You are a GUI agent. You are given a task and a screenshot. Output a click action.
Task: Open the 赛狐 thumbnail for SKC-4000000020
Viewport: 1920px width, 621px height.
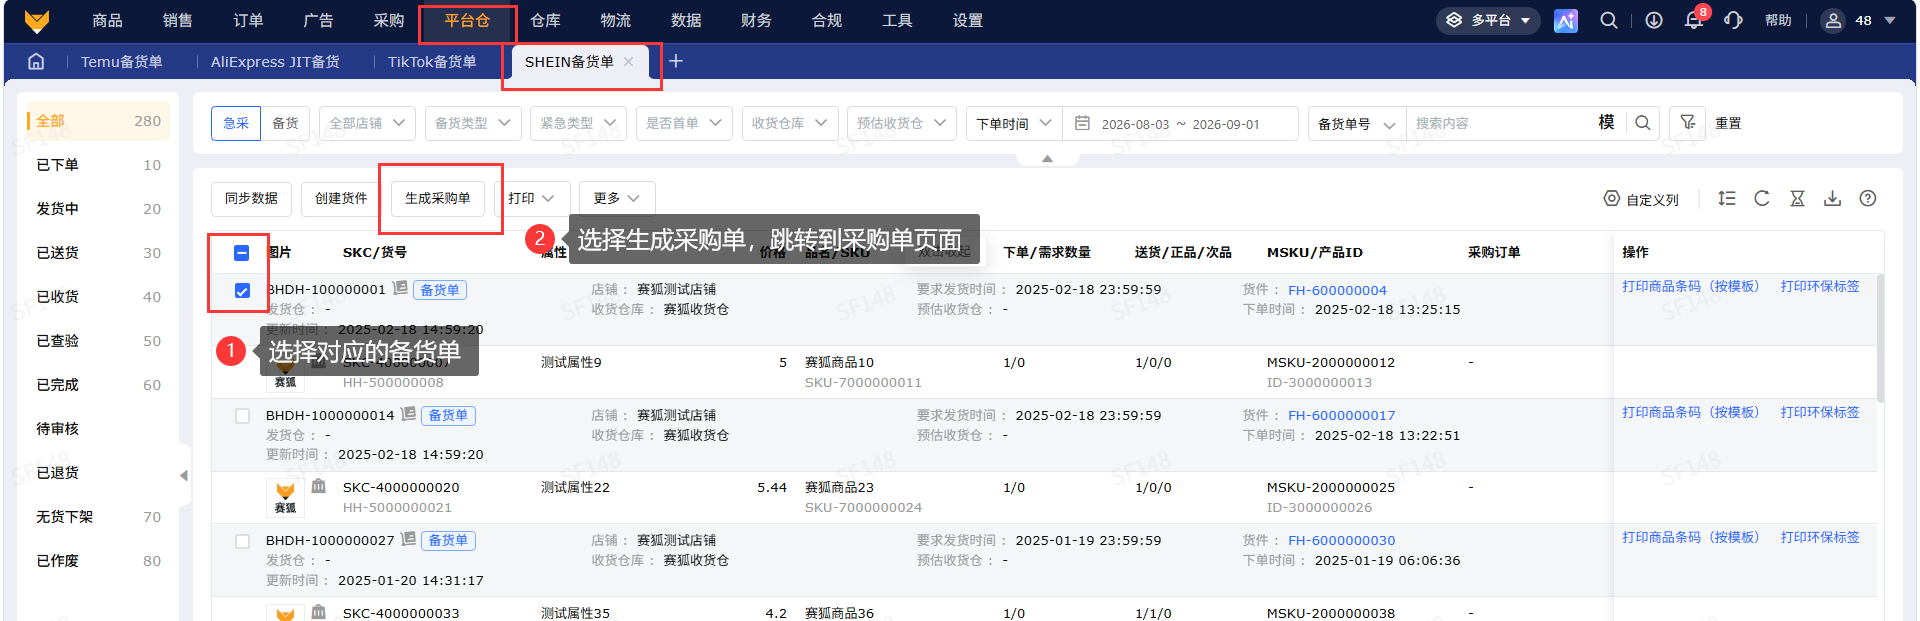[285, 497]
